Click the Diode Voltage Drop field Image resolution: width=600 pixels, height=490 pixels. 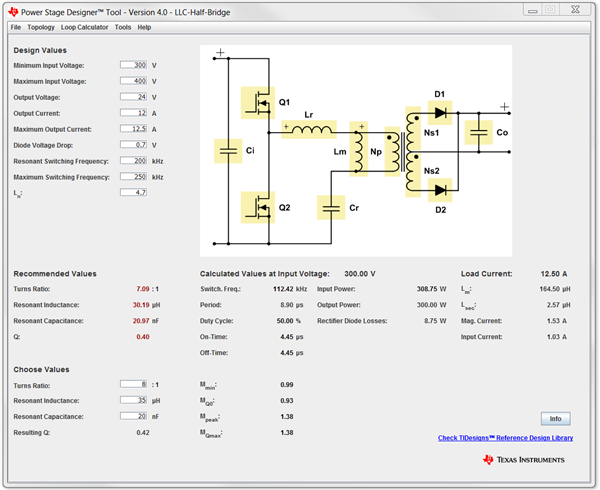(134, 145)
